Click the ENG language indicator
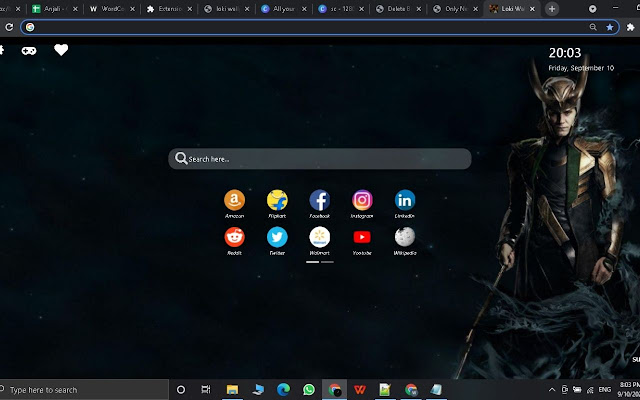This screenshot has width=640, height=400. tap(604, 390)
